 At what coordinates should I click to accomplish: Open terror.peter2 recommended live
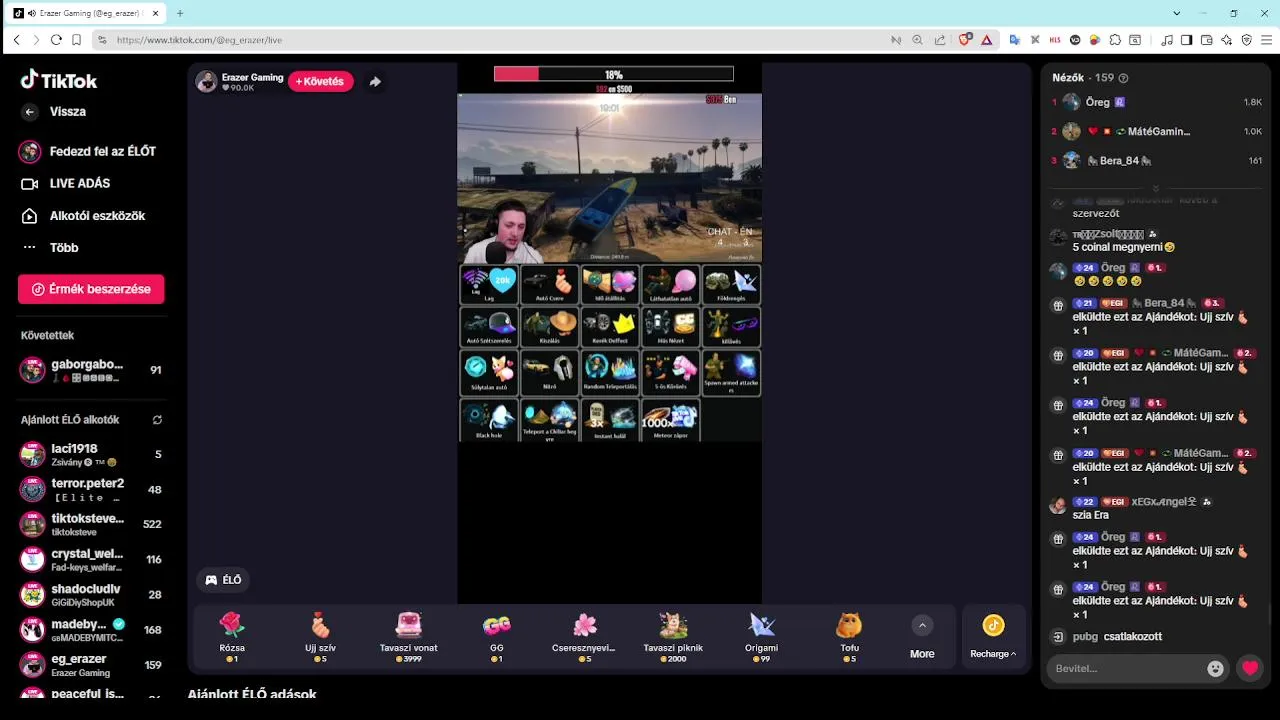92,490
